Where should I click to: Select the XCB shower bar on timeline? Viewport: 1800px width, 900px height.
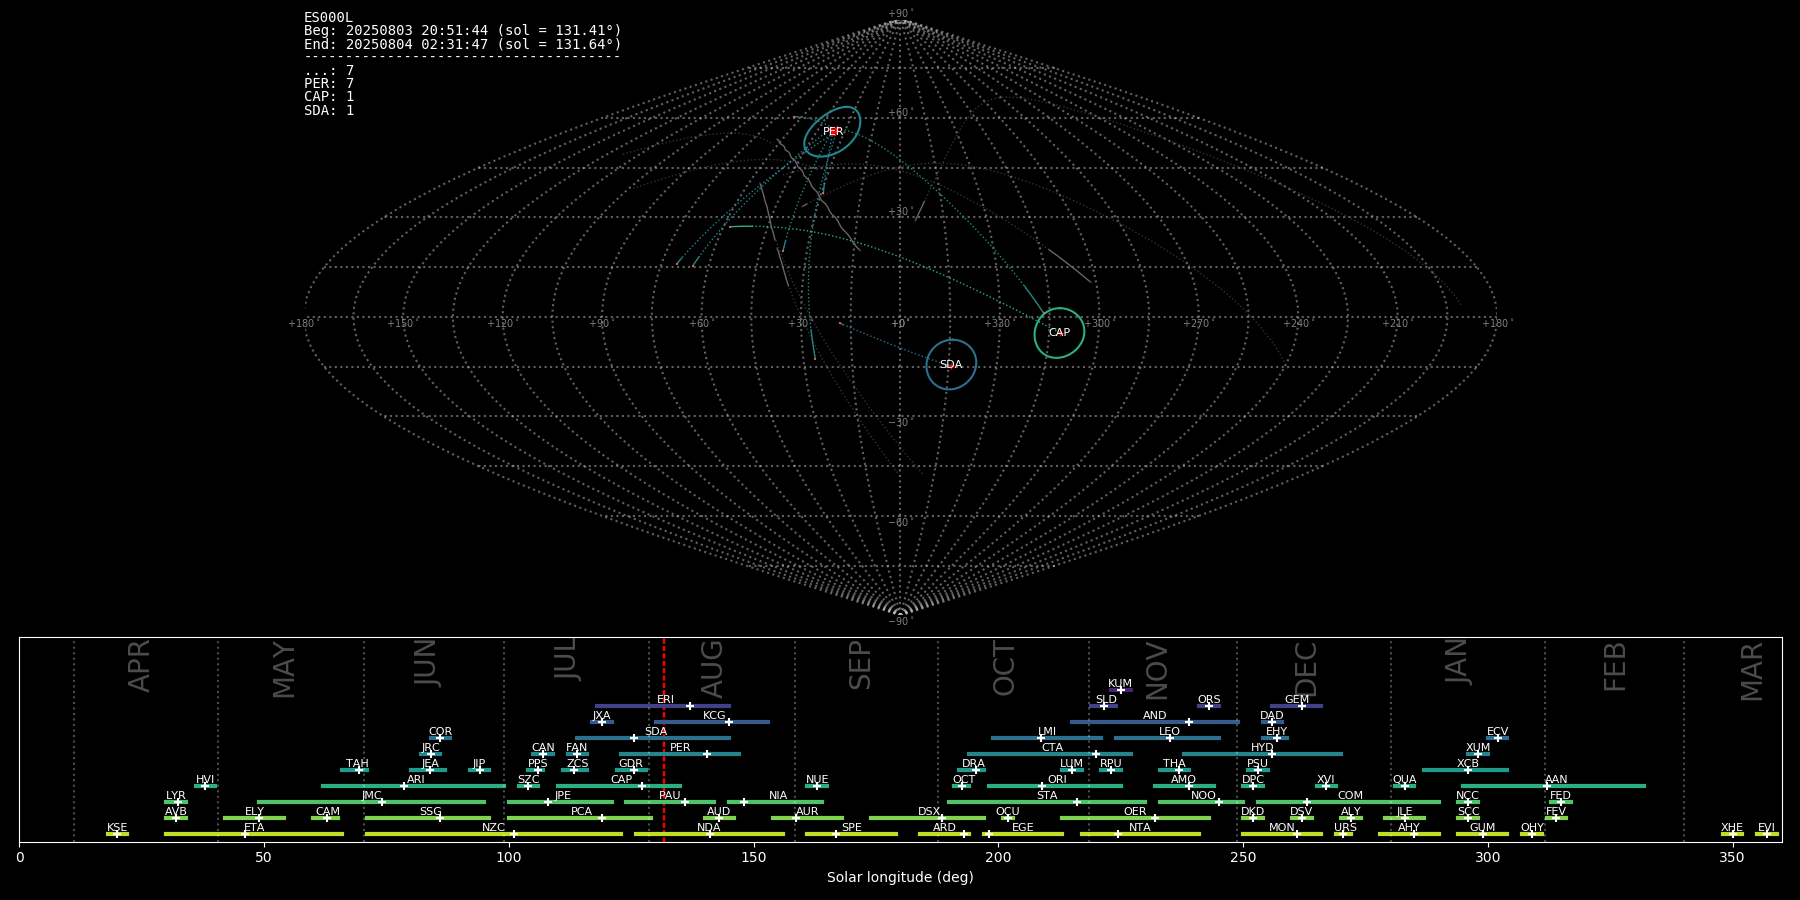click(x=1465, y=770)
